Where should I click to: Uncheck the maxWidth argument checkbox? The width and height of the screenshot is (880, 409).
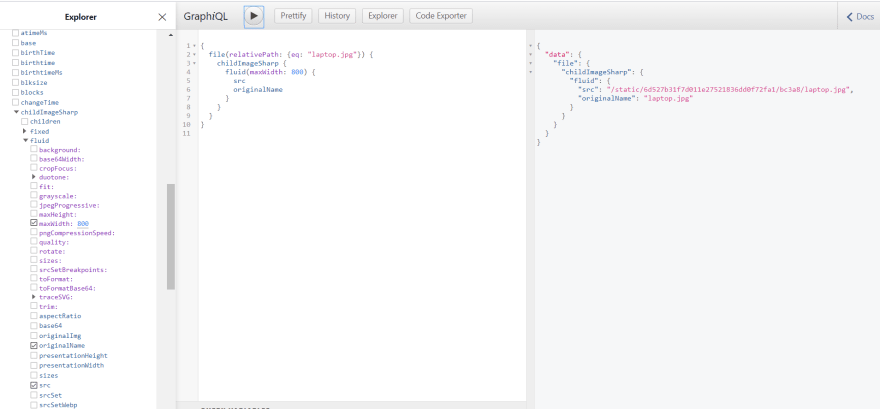click(34, 223)
